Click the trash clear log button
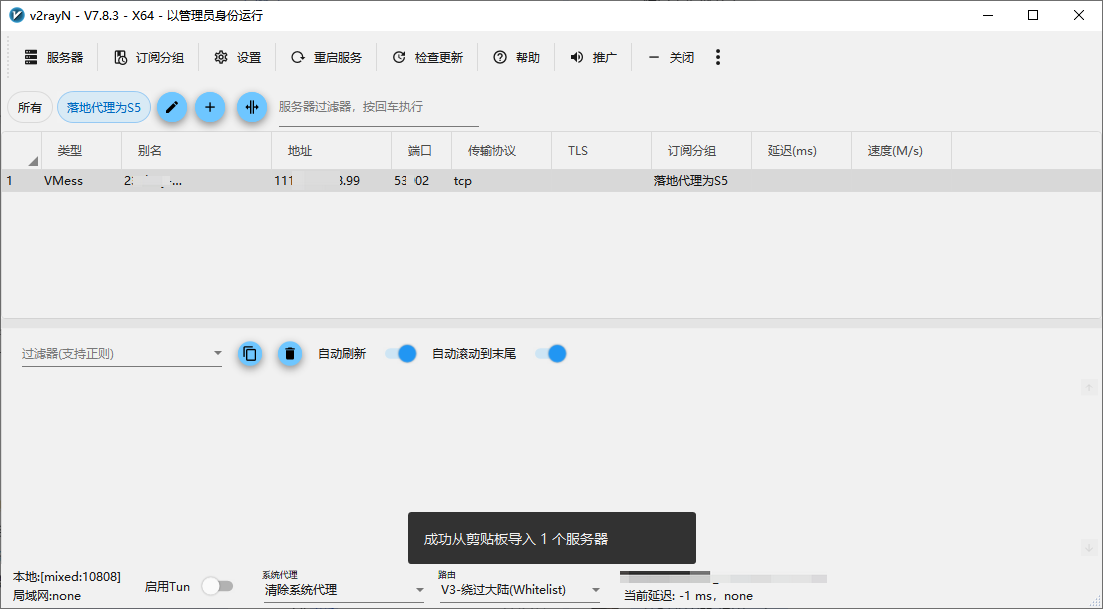The width and height of the screenshot is (1103, 609). point(290,354)
